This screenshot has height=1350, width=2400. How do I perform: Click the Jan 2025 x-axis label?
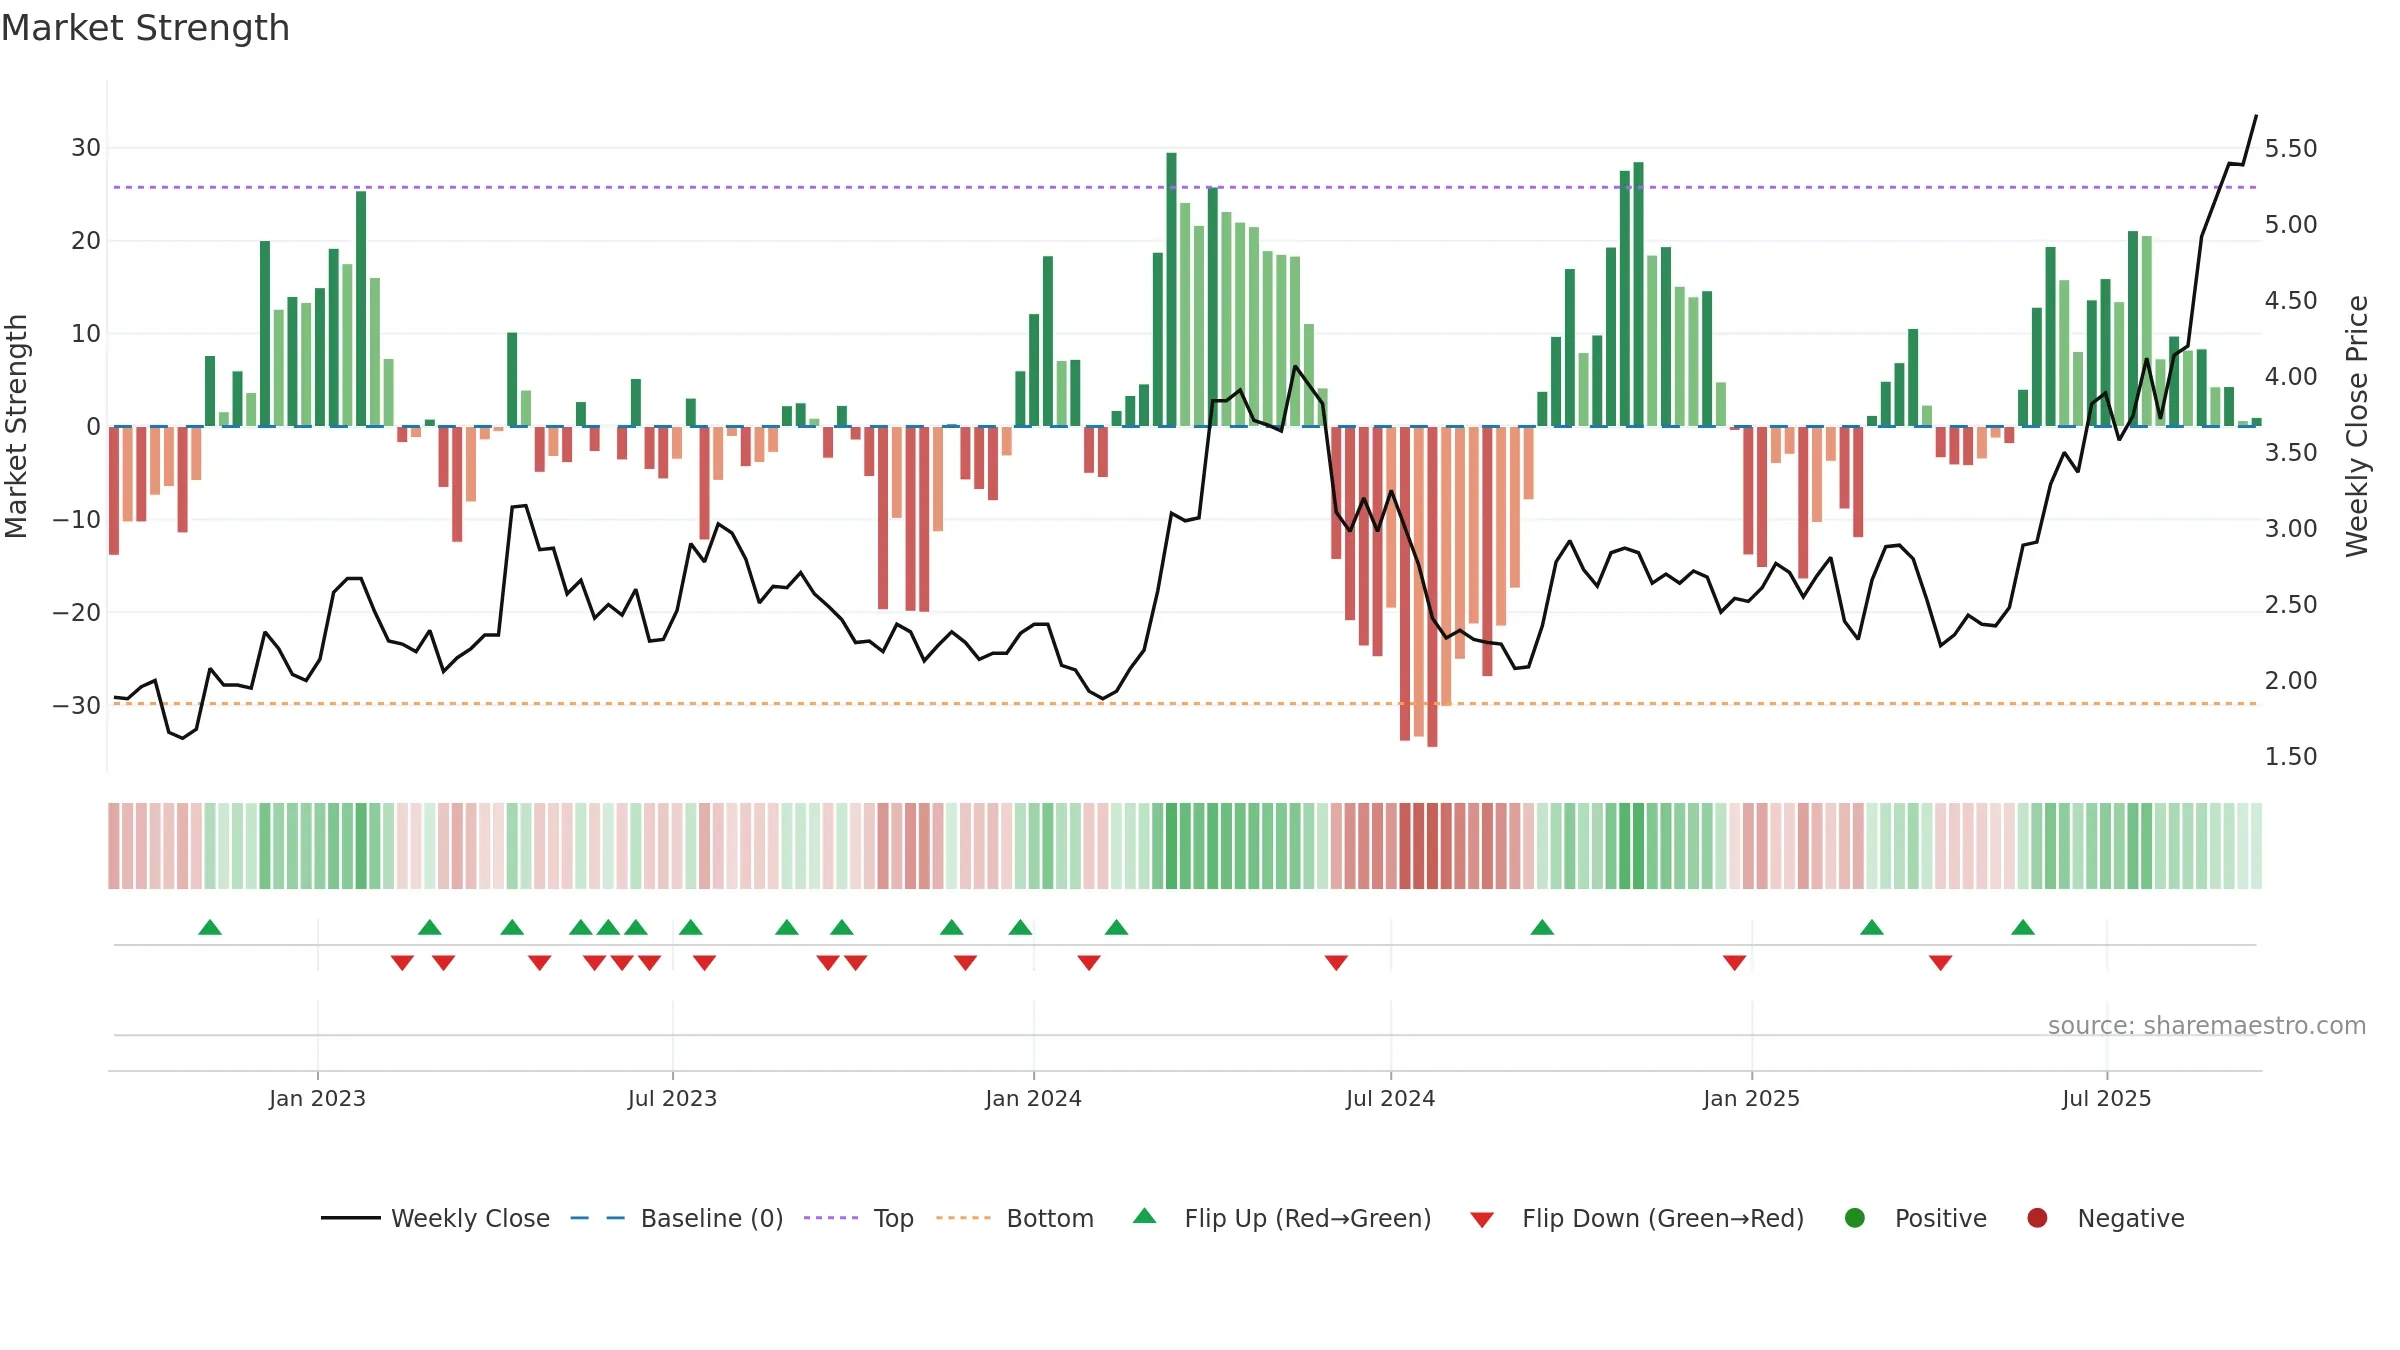(x=1751, y=1098)
